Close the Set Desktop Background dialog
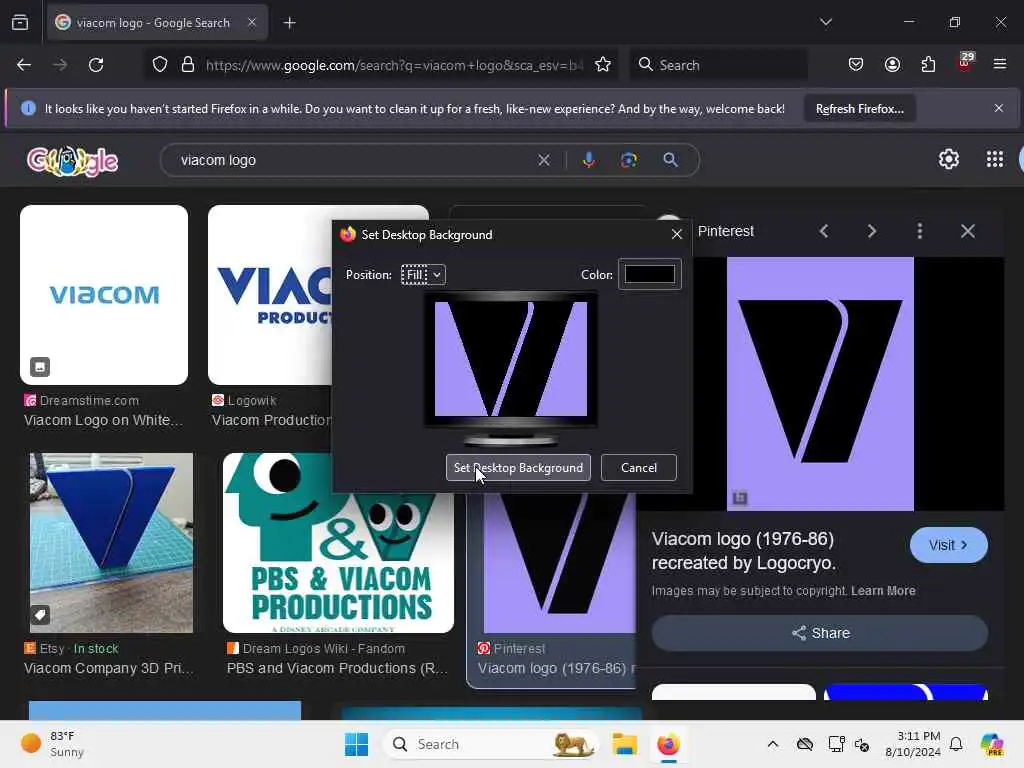1024x768 pixels. [677, 234]
